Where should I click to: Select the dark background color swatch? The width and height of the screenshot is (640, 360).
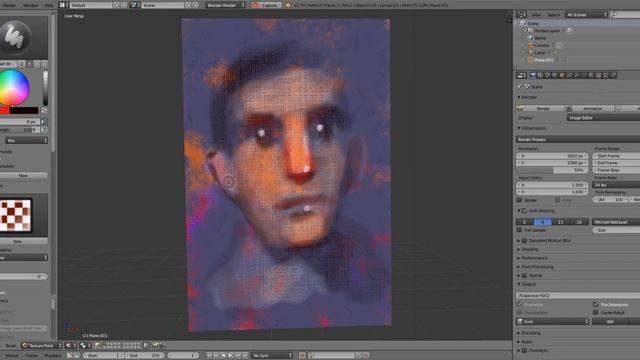(x=24, y=111)
